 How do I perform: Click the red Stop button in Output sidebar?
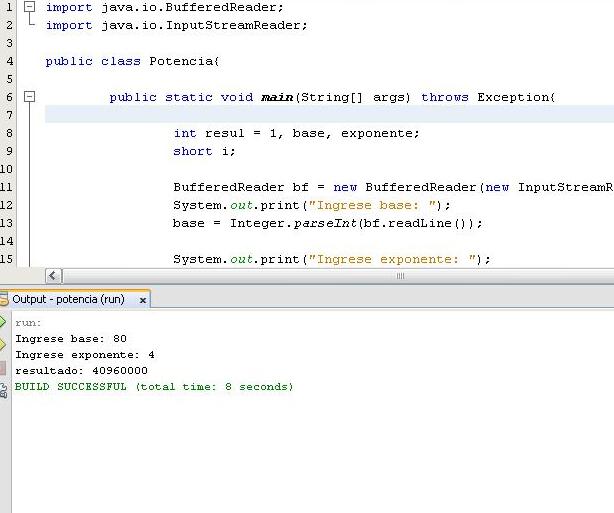pyautogui.click(x=3, y=368)
